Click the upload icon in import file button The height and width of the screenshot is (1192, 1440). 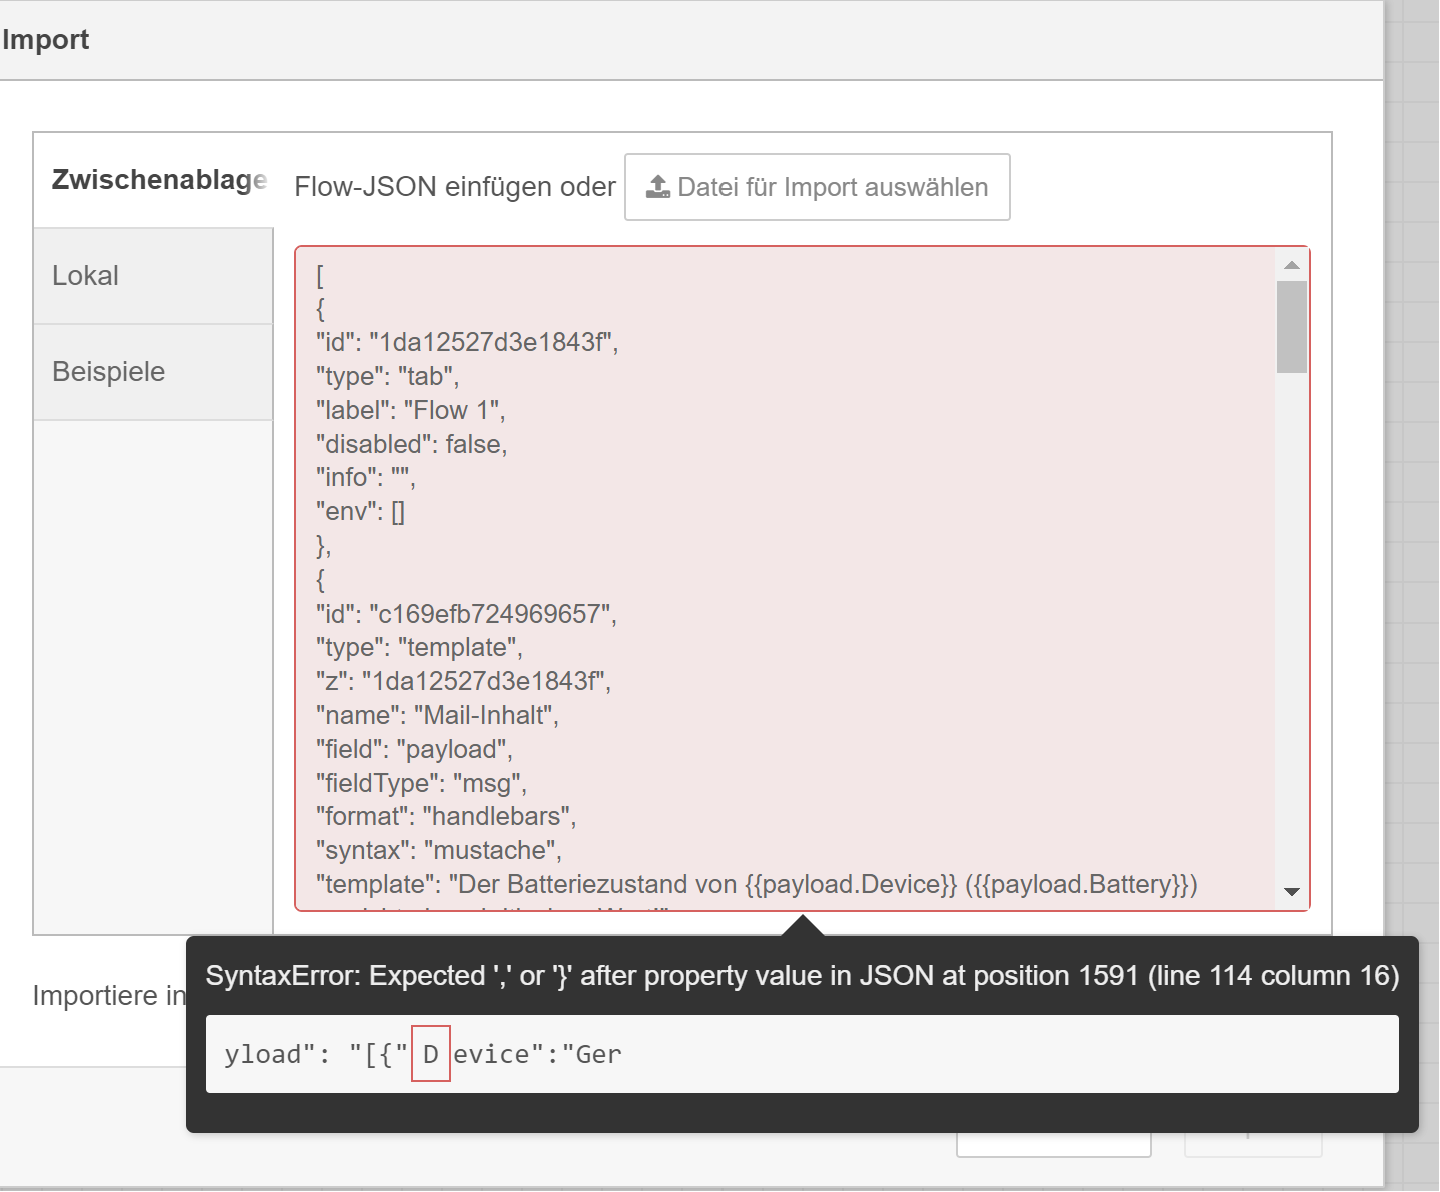coord(658,187)
